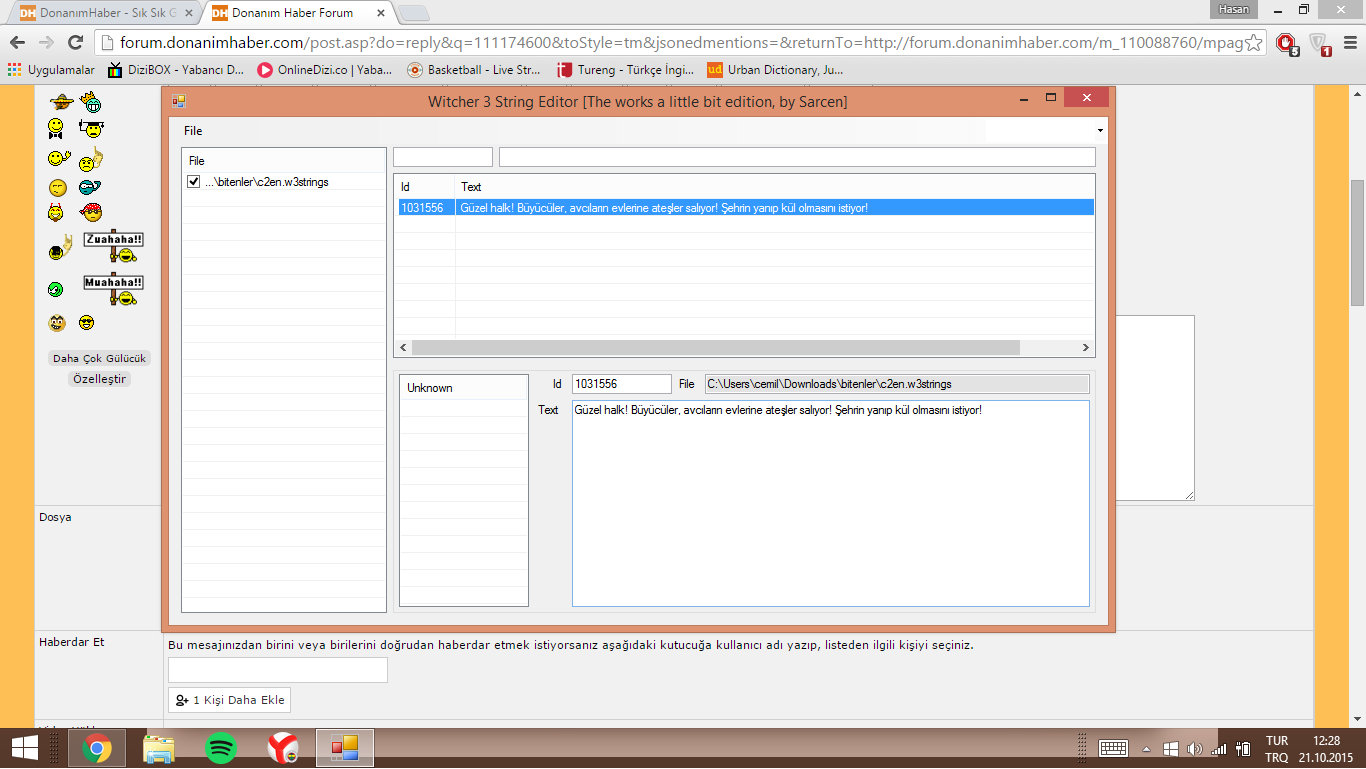Image resolution: width=1366 pixels, height=769 pixels.
Task: Insert the green swirl smiley
Action: point(56,289)
